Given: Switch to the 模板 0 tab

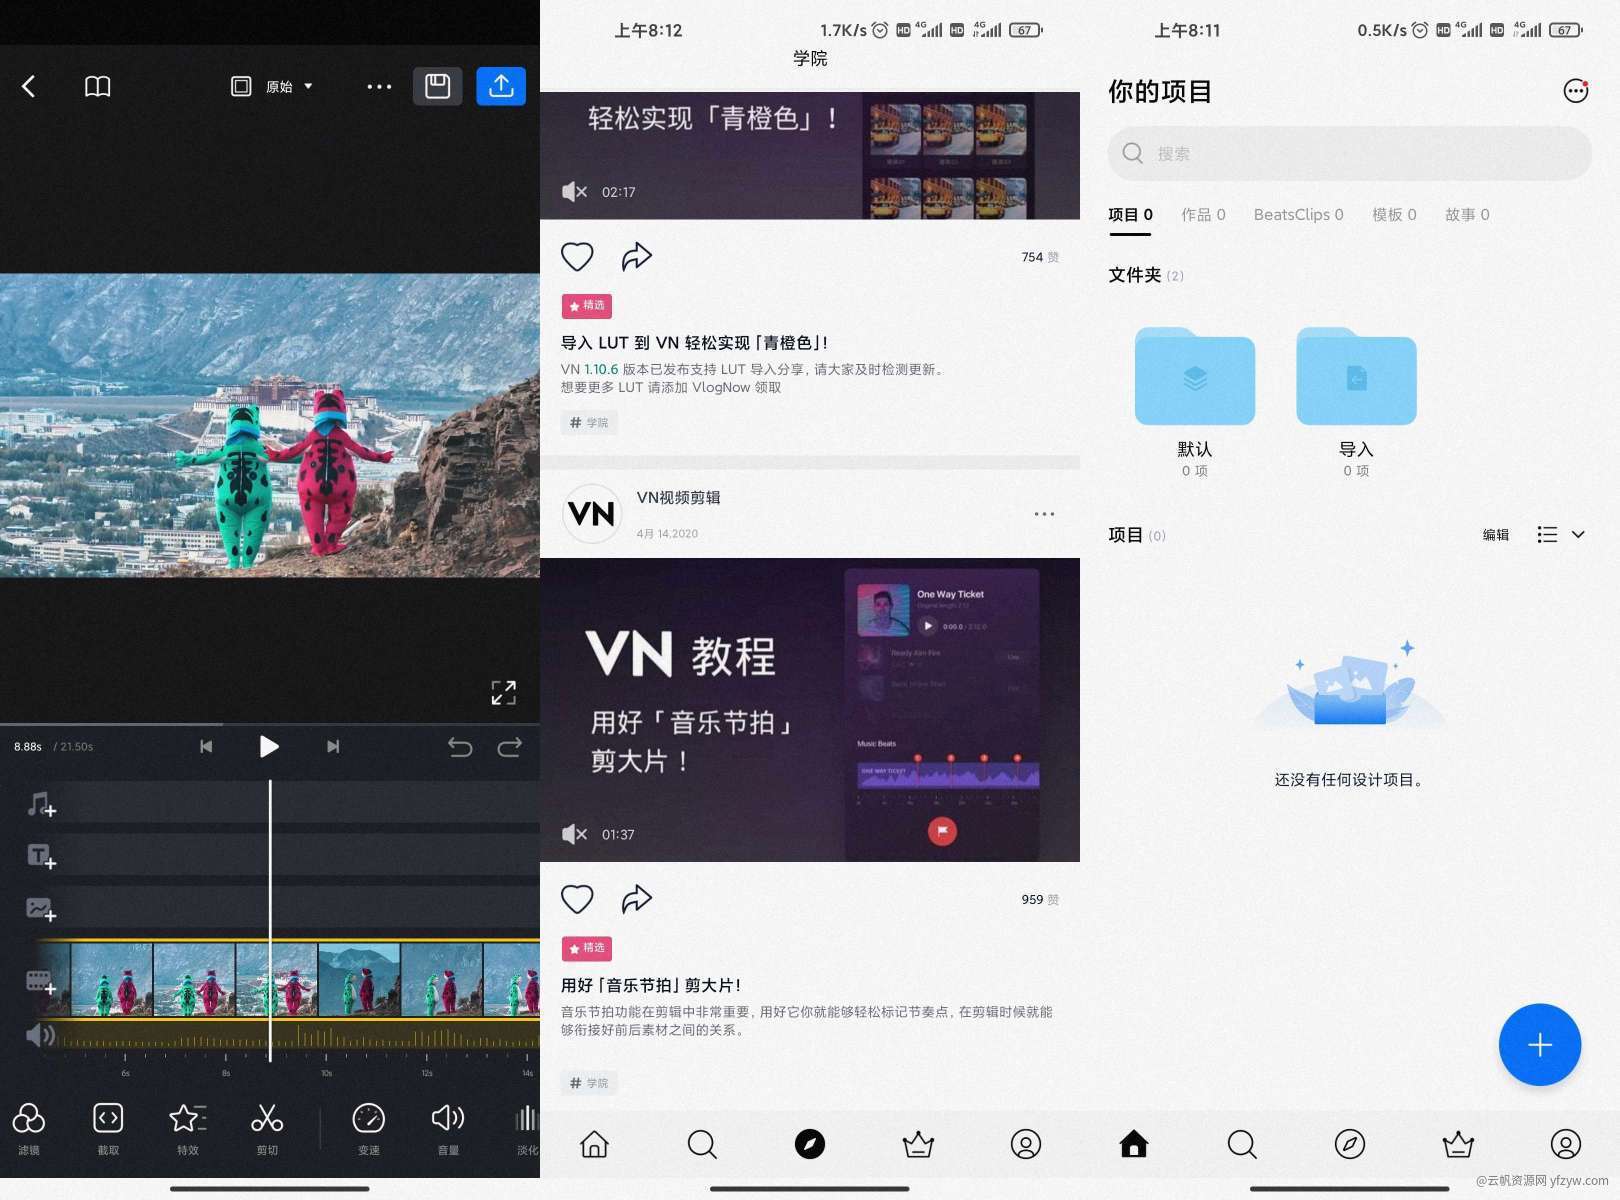Looking at the screenshot, I should coord(1394,215).
